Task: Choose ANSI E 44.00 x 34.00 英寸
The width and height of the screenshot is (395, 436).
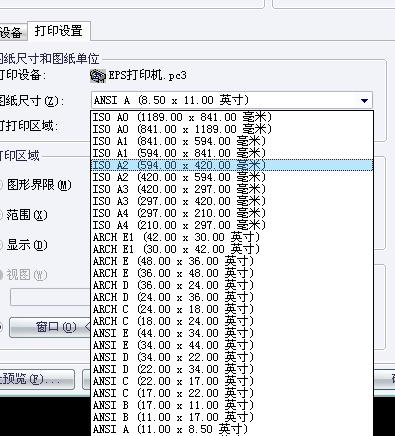Action: pos(232,333)
